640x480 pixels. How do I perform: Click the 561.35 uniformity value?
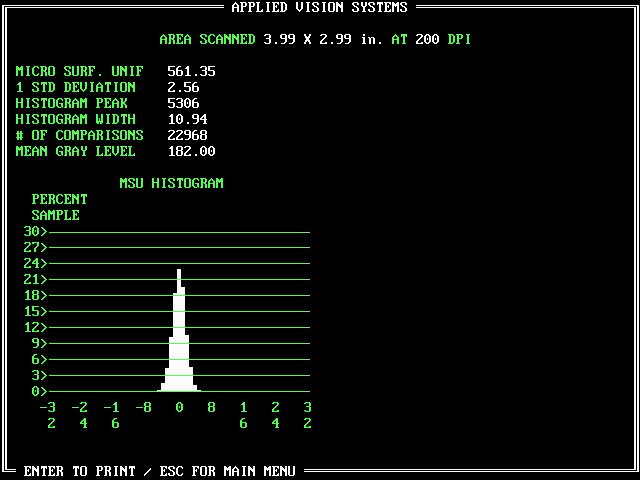coord(191,71)
